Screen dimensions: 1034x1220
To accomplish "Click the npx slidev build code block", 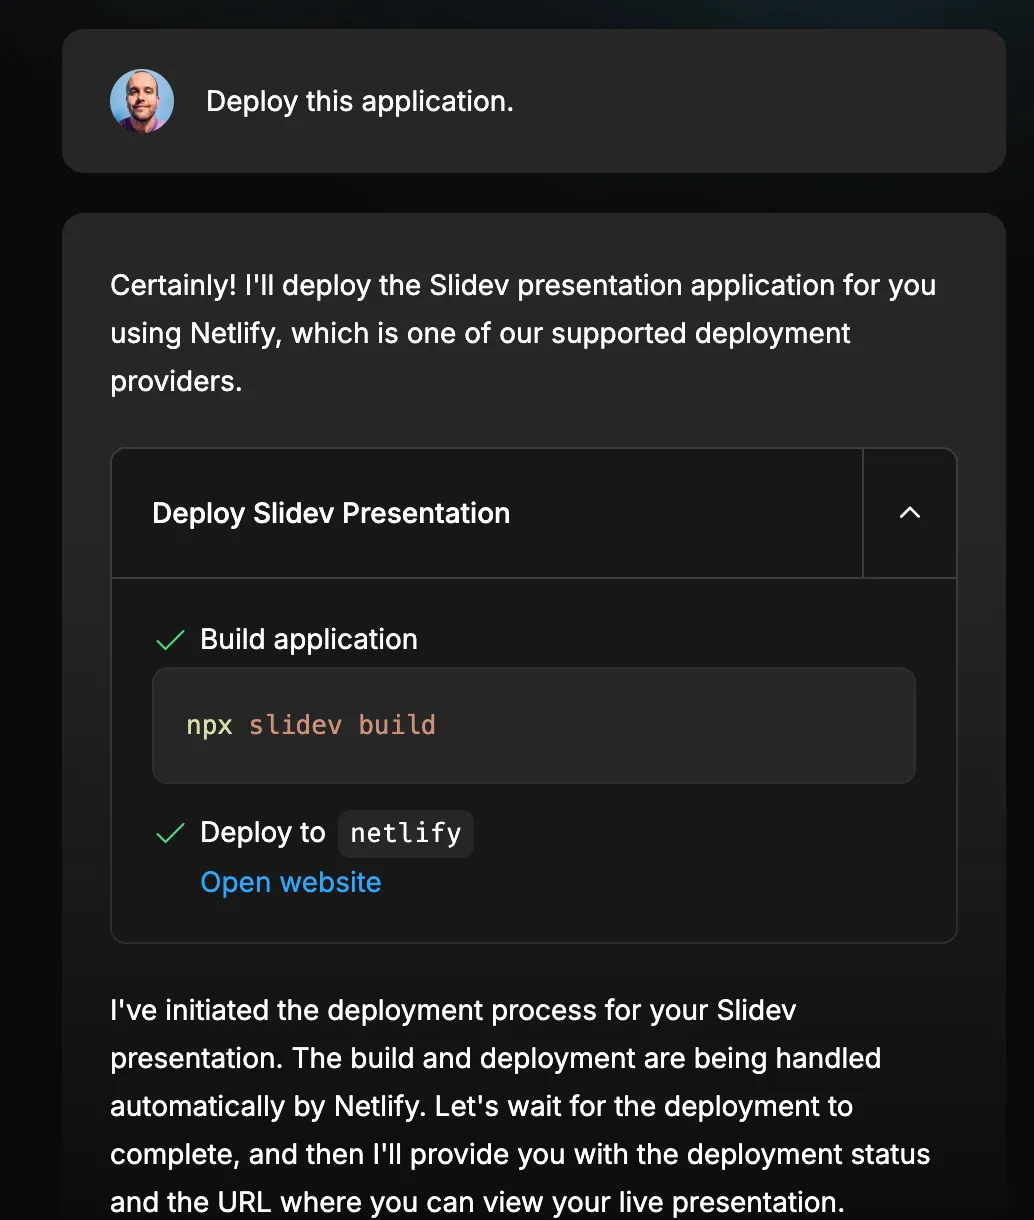I will [534, 725].
